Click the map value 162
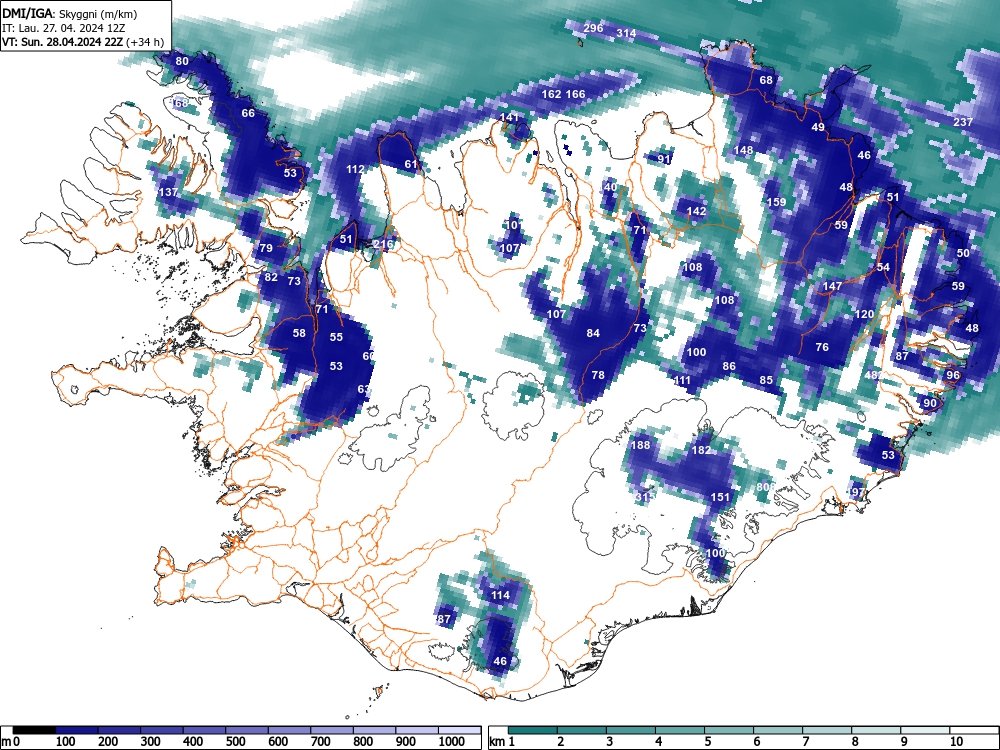 [x=551, y=94]
